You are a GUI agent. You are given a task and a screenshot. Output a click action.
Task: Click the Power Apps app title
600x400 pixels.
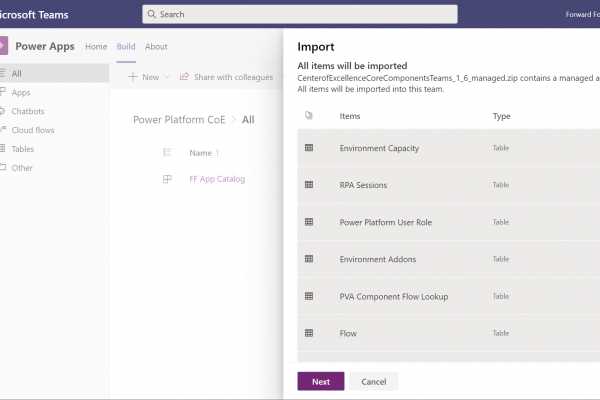coord(45,46)
